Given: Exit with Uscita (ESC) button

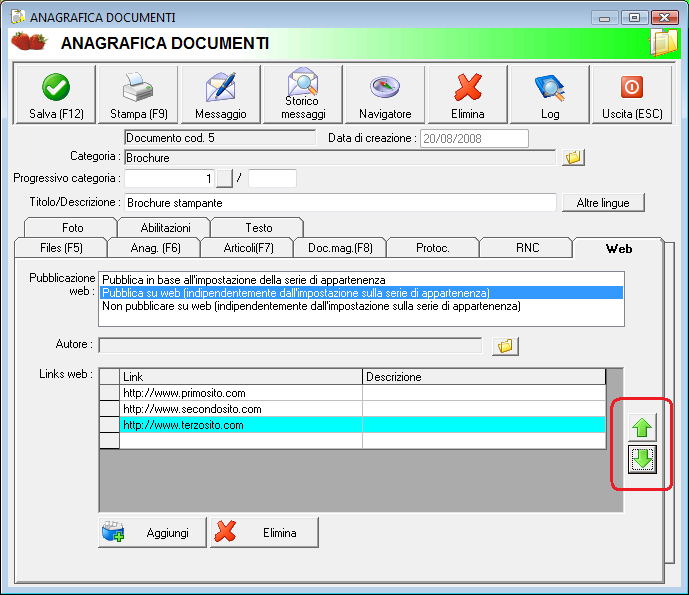Looking at the screenshot, I should 632,94.
